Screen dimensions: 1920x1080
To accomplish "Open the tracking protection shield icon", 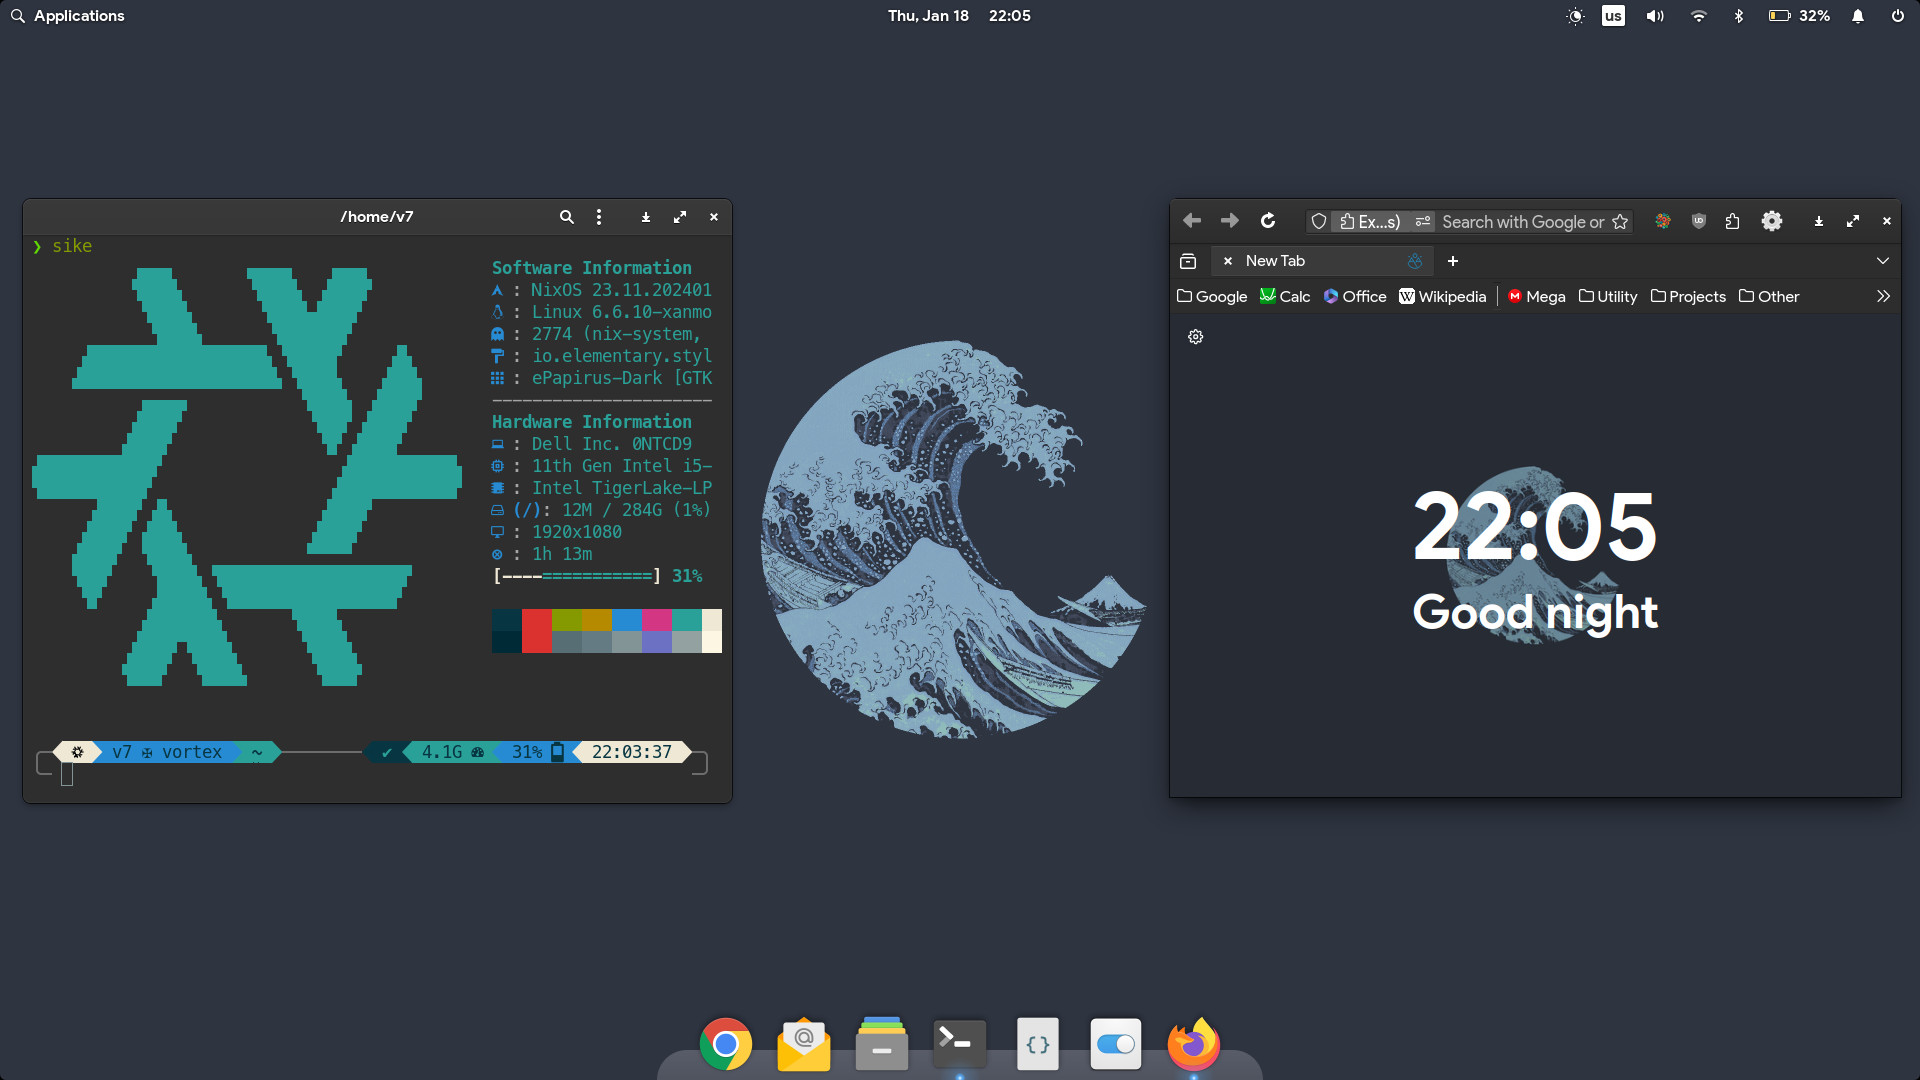I will point(1319,222).
